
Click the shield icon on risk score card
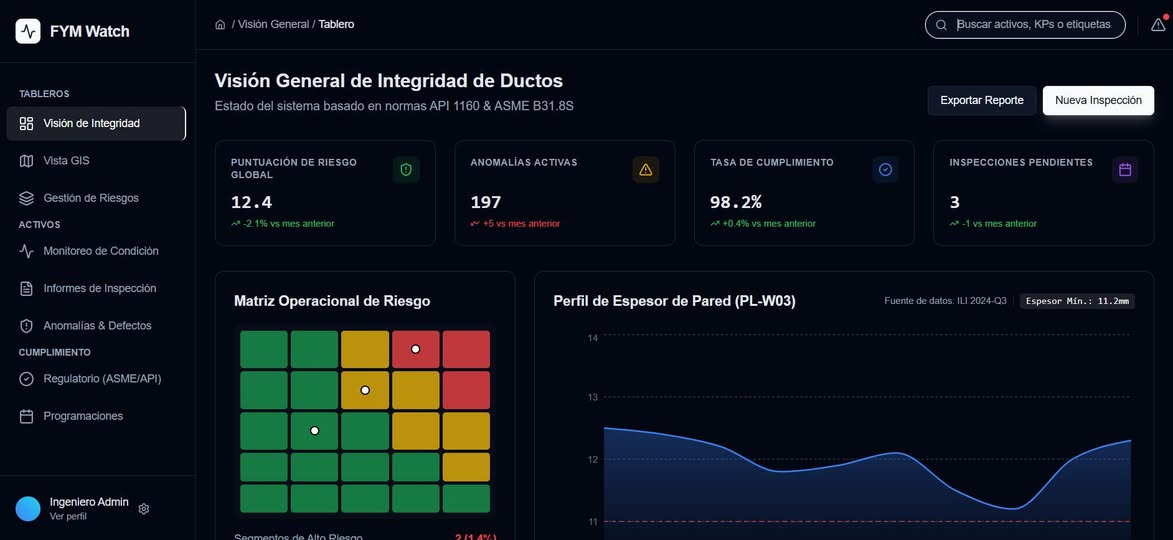tap(406, 170)
